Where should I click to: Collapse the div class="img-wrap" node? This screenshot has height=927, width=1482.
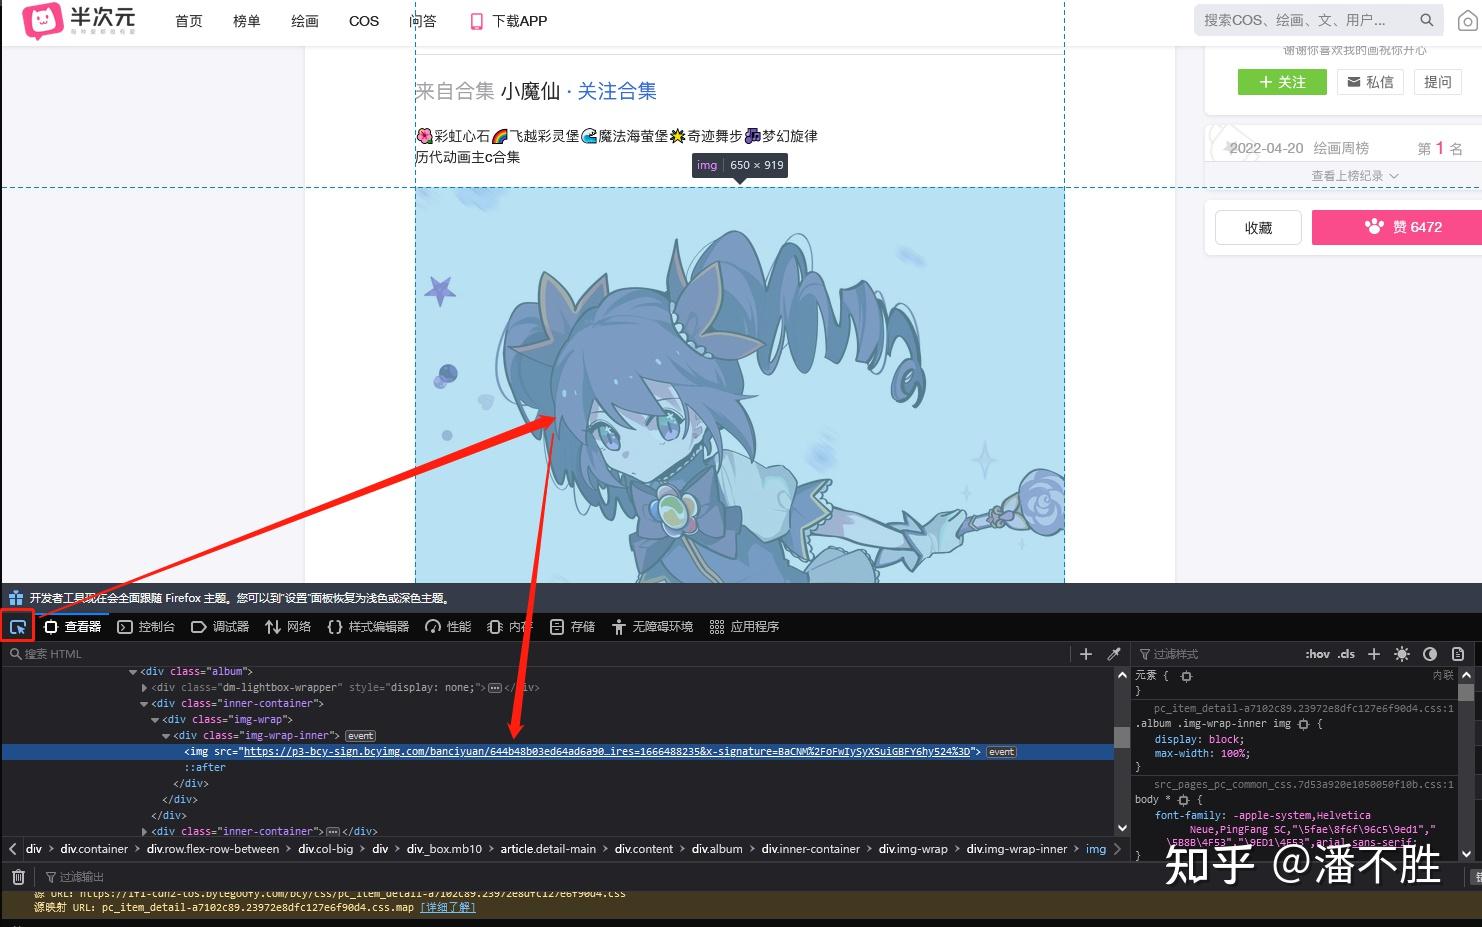155,720
